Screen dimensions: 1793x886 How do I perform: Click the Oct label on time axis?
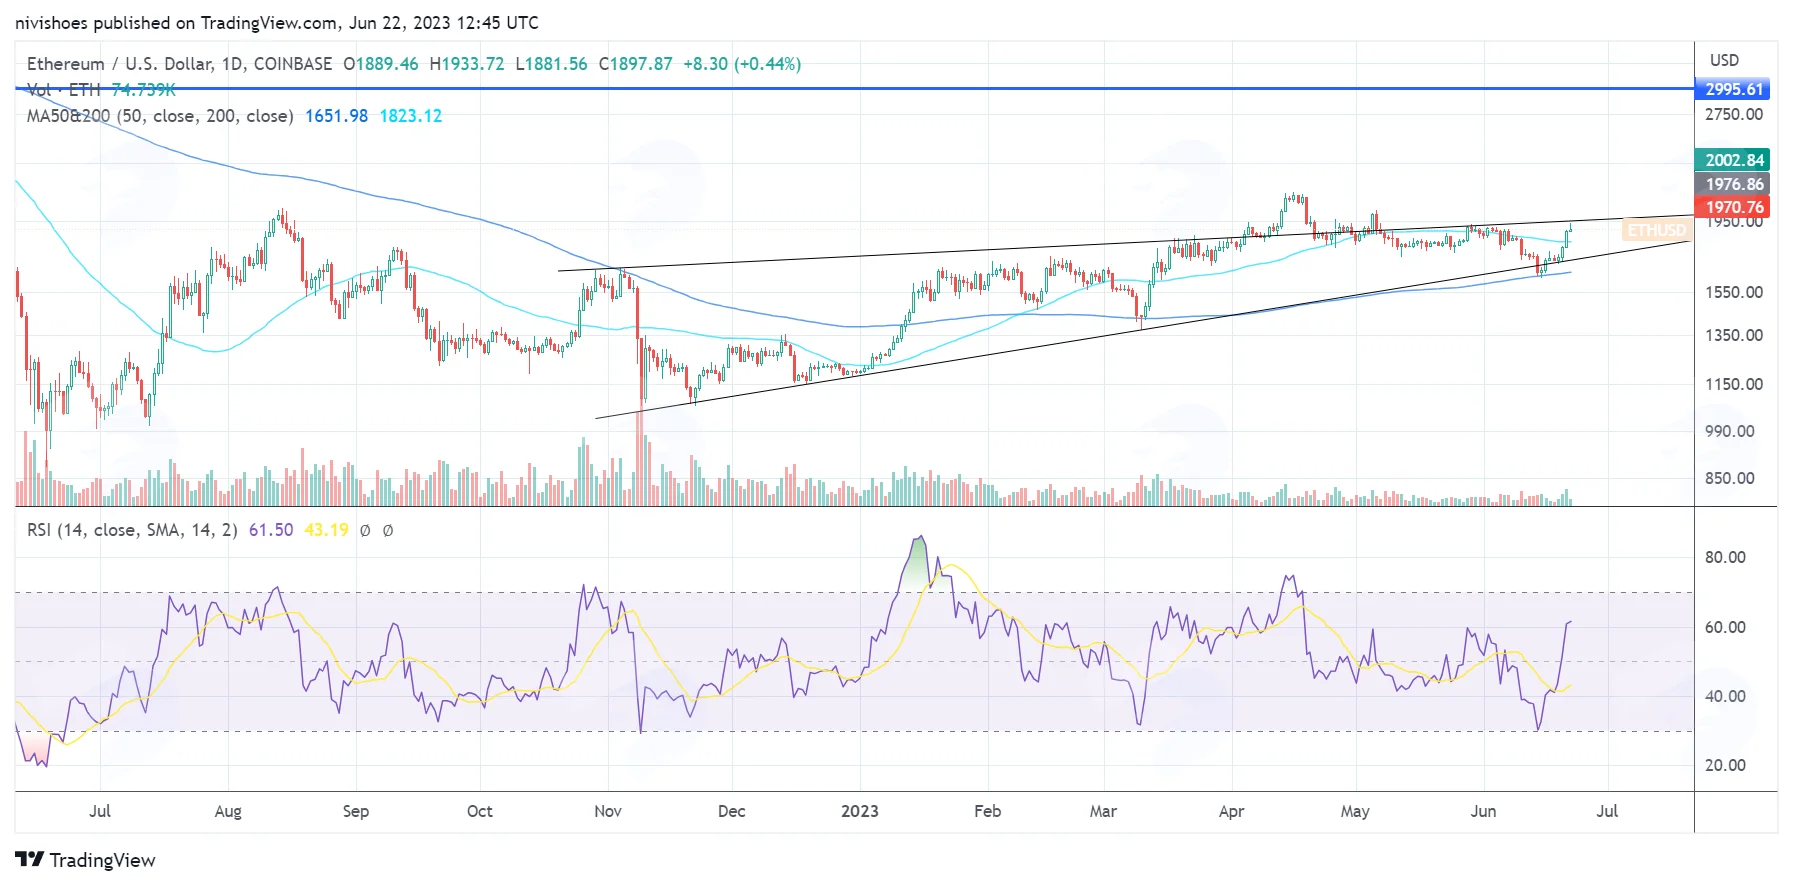coord(480,811)
